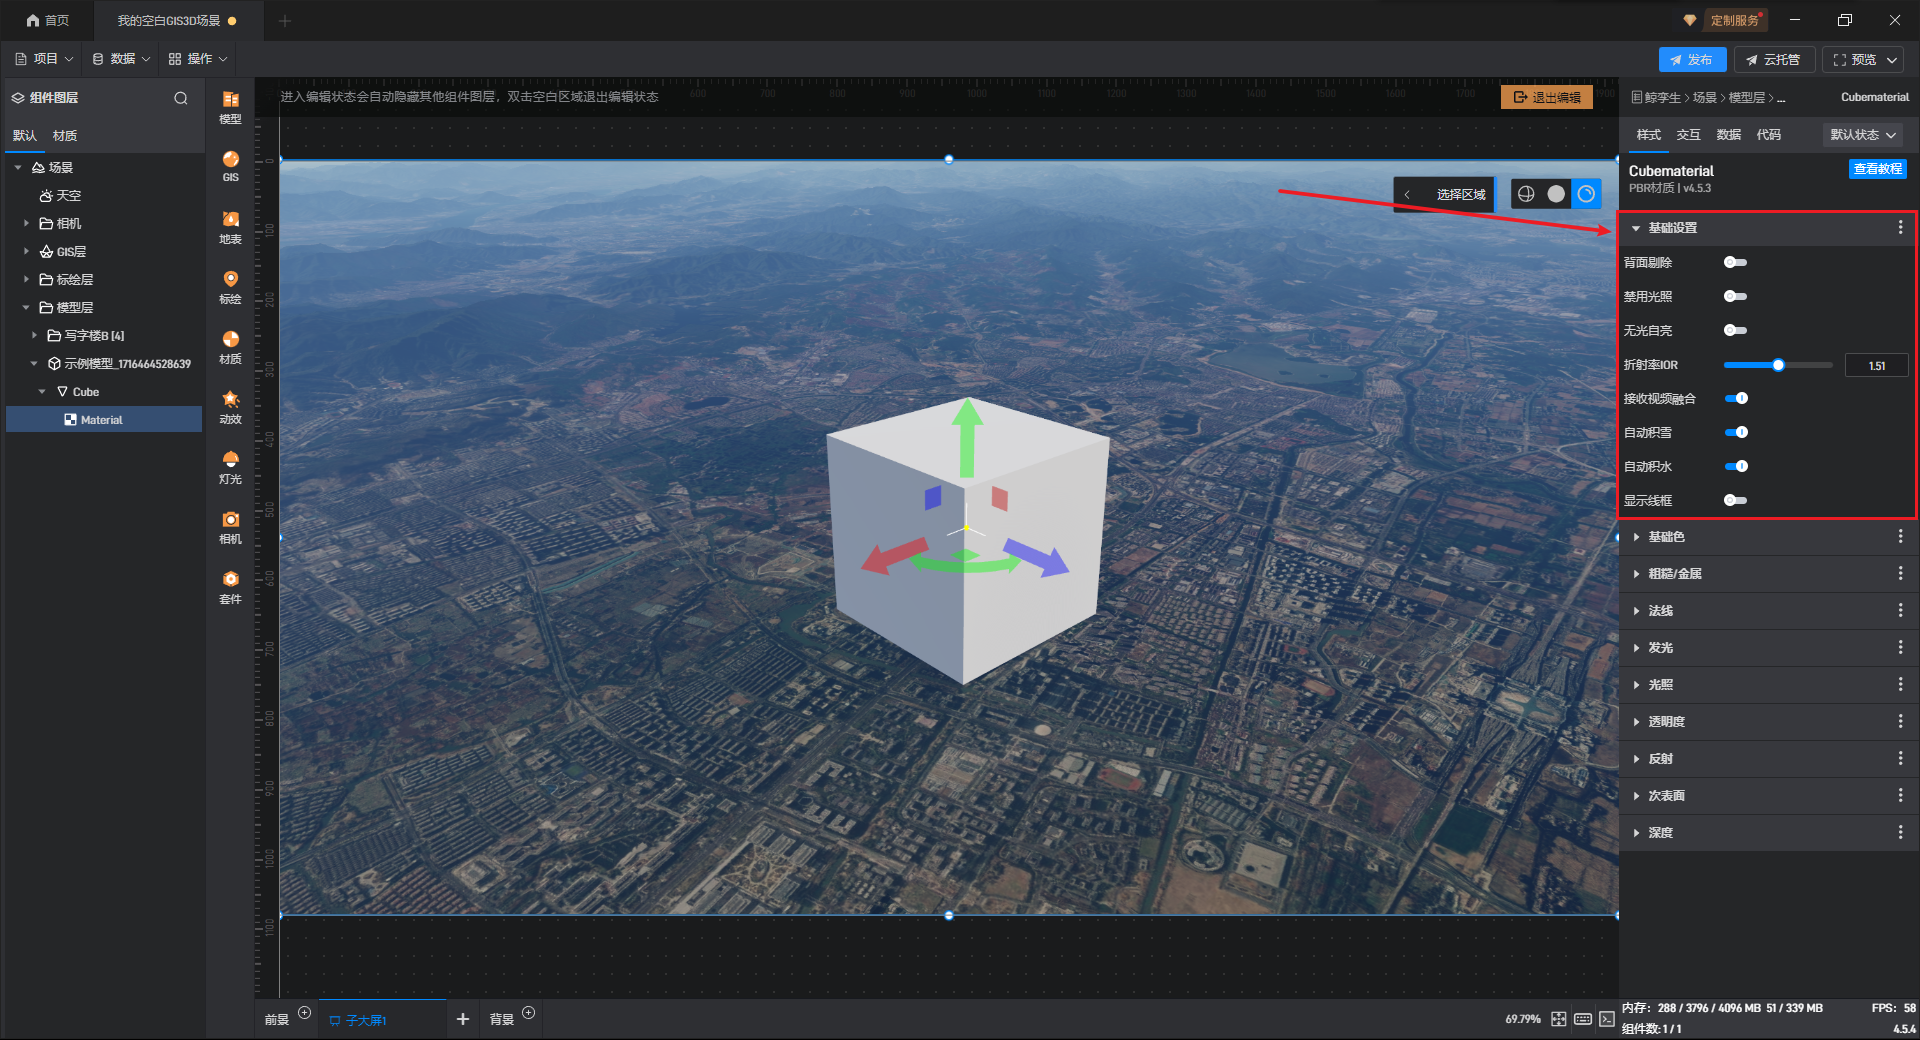Screen dimensions: 1920x1040
Task: Click the 退出编辑 exit editing button
Action: 1547,97
